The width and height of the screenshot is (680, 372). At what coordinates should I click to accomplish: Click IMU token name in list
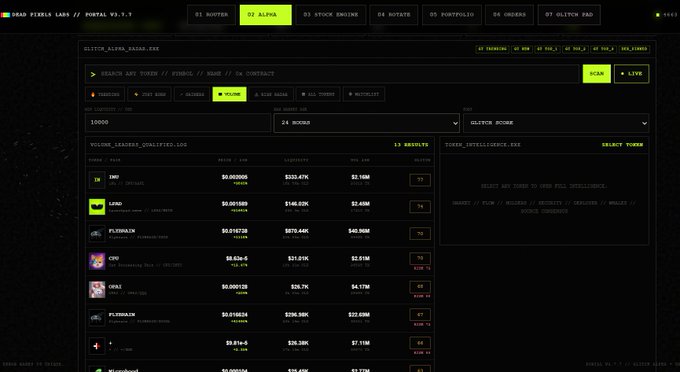114,177
